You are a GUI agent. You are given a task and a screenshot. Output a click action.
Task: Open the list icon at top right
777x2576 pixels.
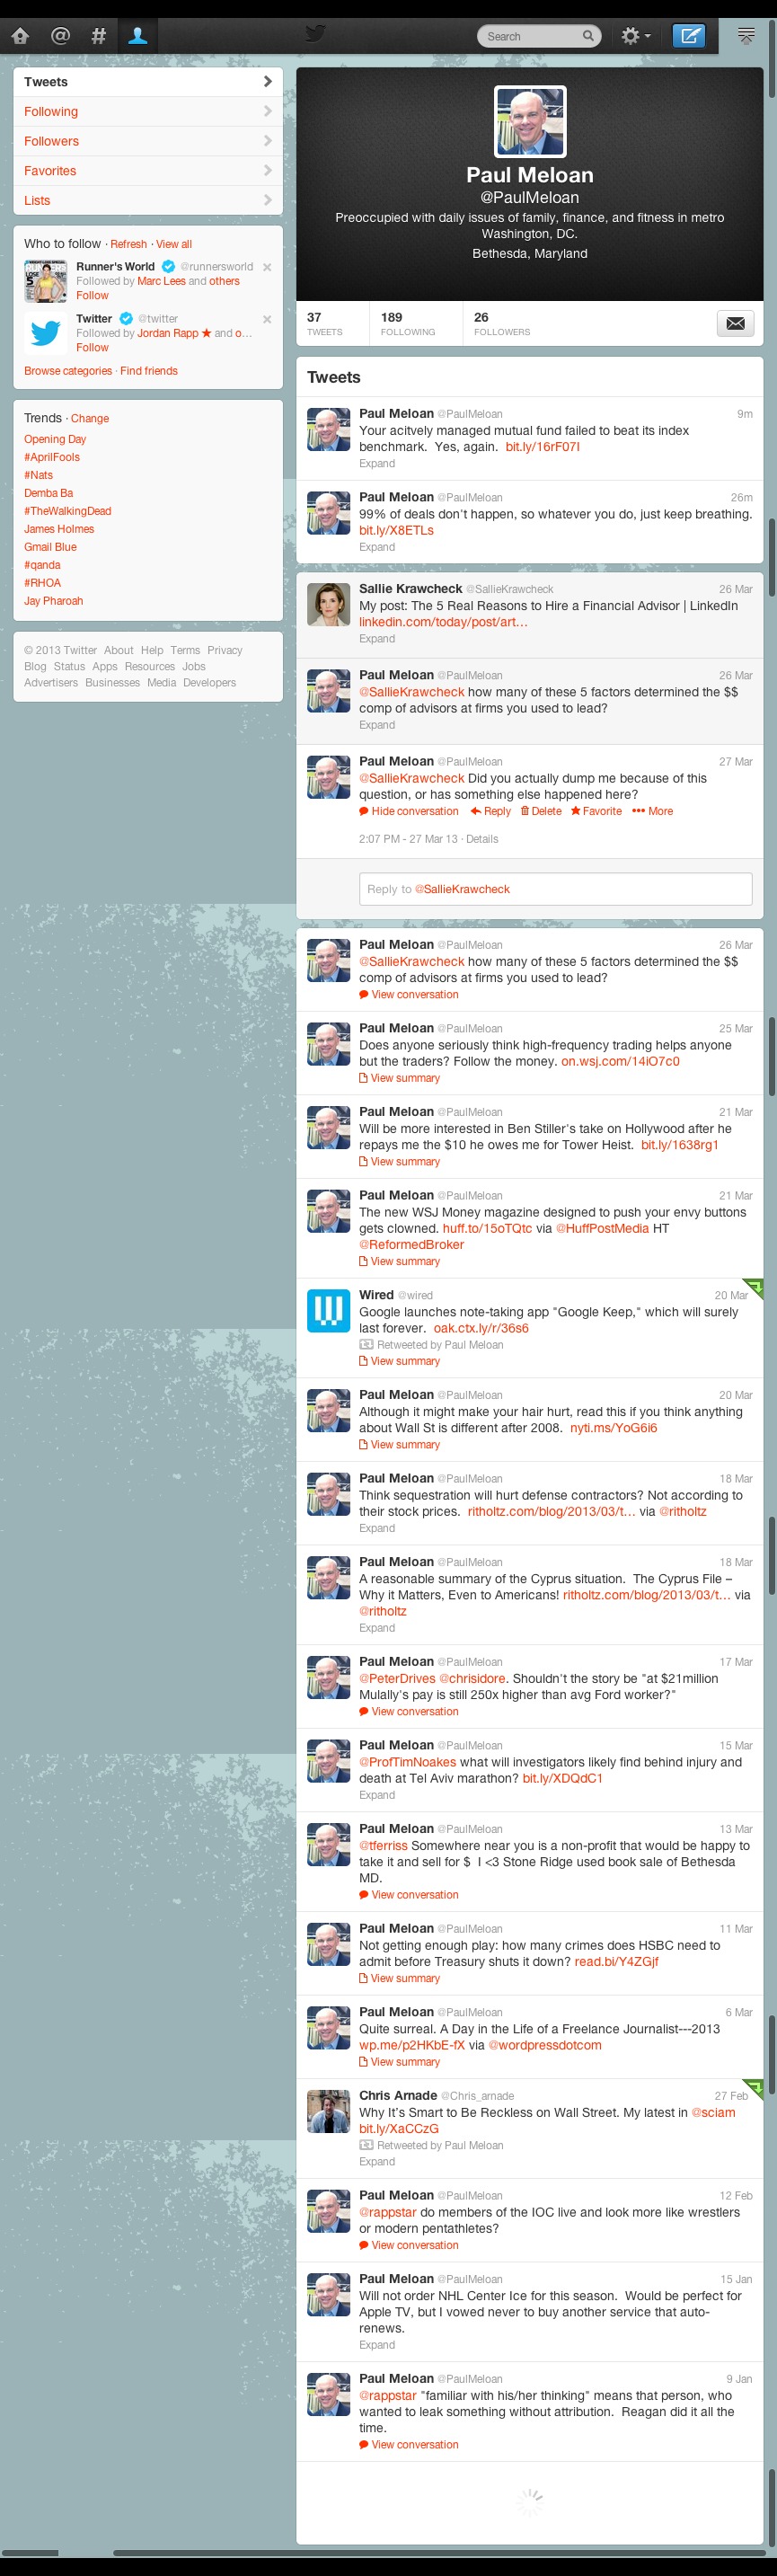click(746, 36)
